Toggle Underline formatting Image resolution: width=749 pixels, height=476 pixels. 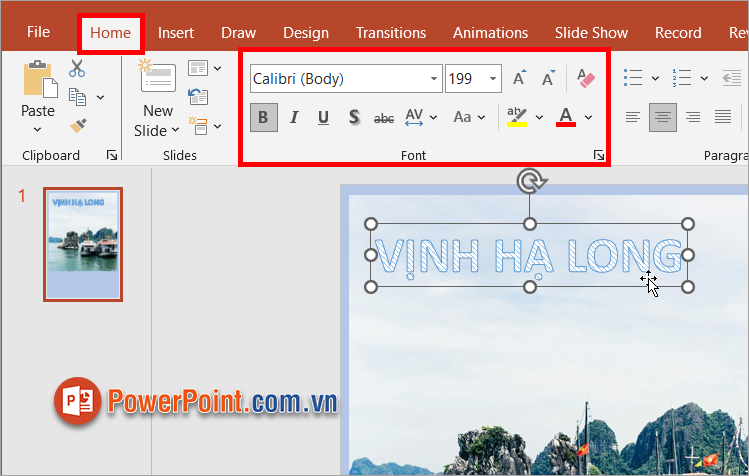pos(323,117)
